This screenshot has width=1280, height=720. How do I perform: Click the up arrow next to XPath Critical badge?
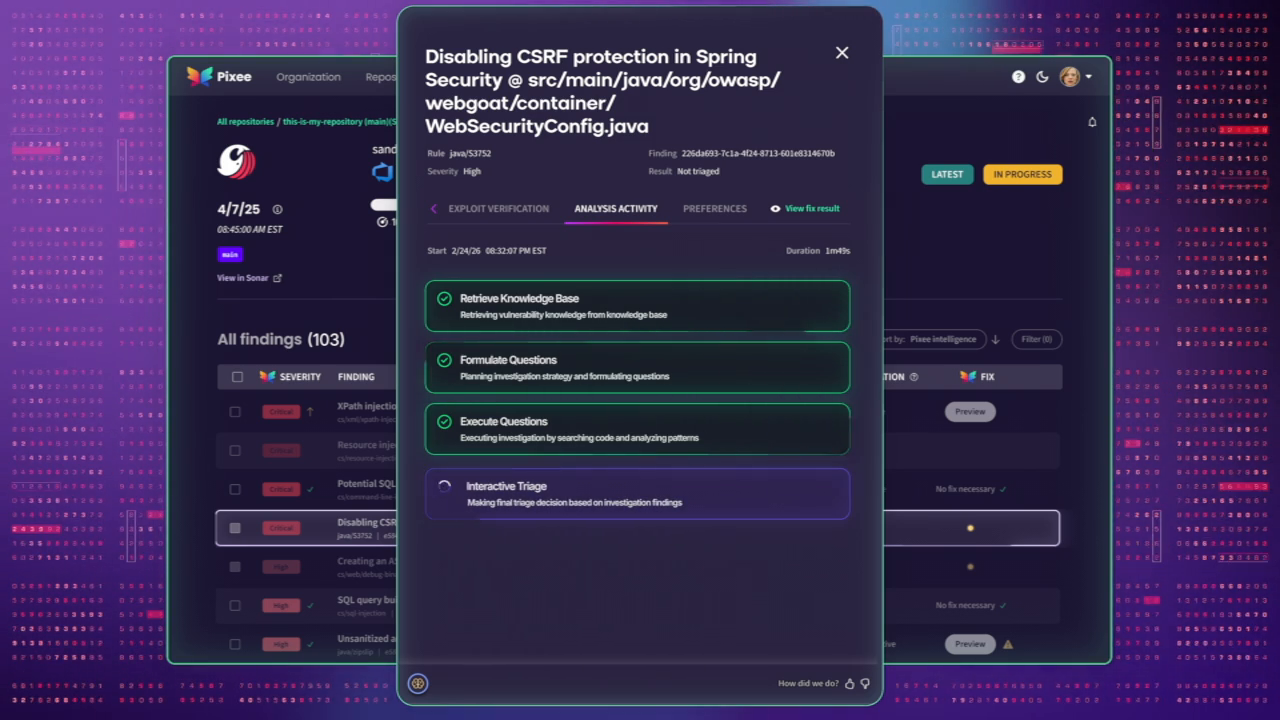click(310, 412)
